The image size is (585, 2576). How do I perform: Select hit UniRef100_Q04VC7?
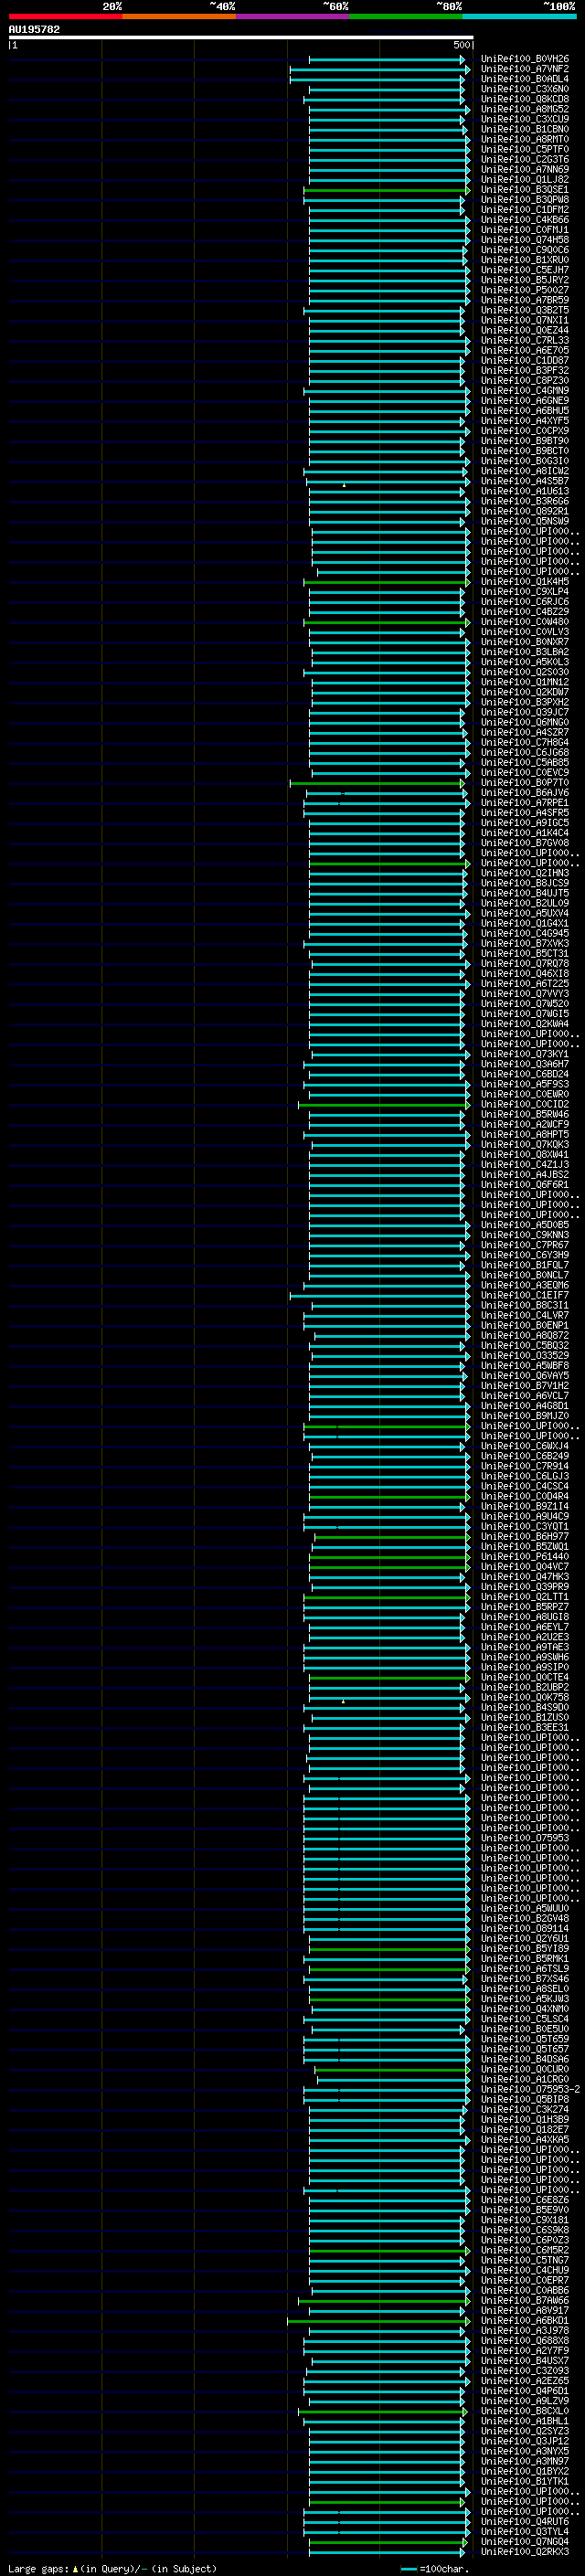524,1567
